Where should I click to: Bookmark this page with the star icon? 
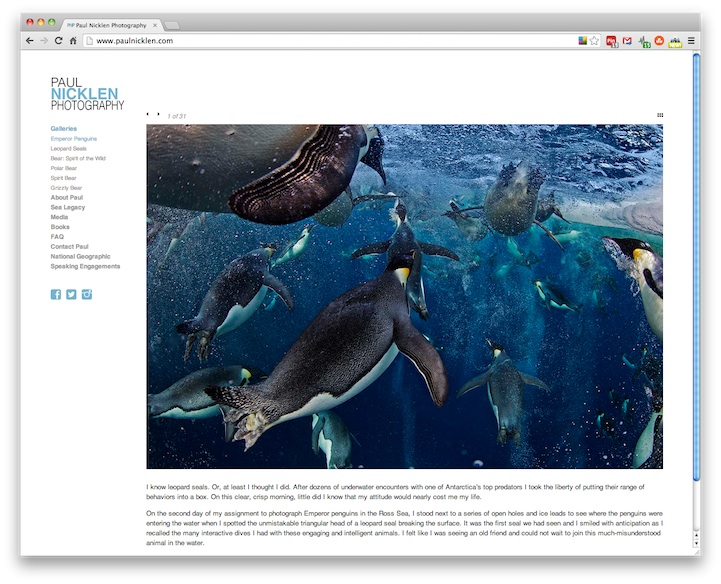(595, 41)
